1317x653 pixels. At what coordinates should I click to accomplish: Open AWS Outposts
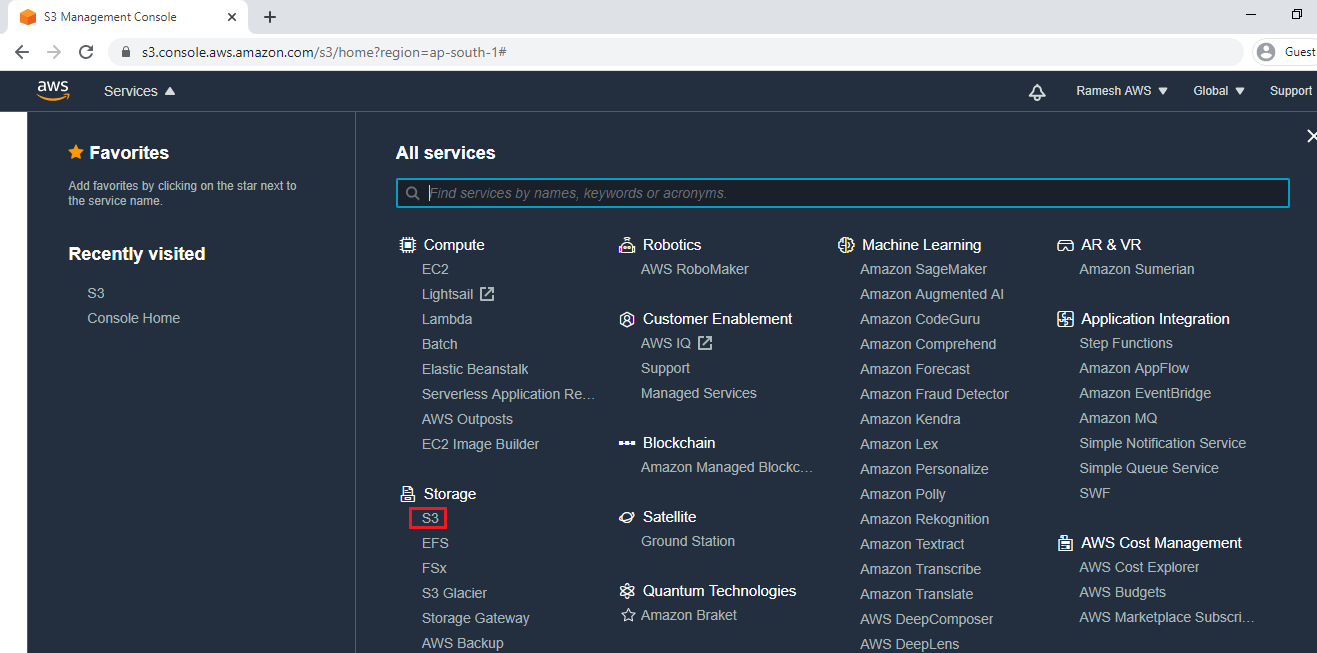467,419
